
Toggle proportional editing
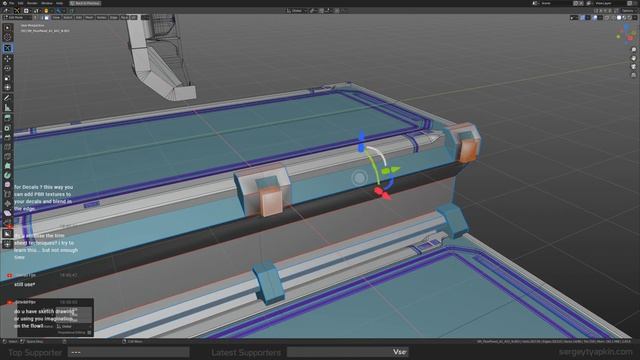coord(336,11)
